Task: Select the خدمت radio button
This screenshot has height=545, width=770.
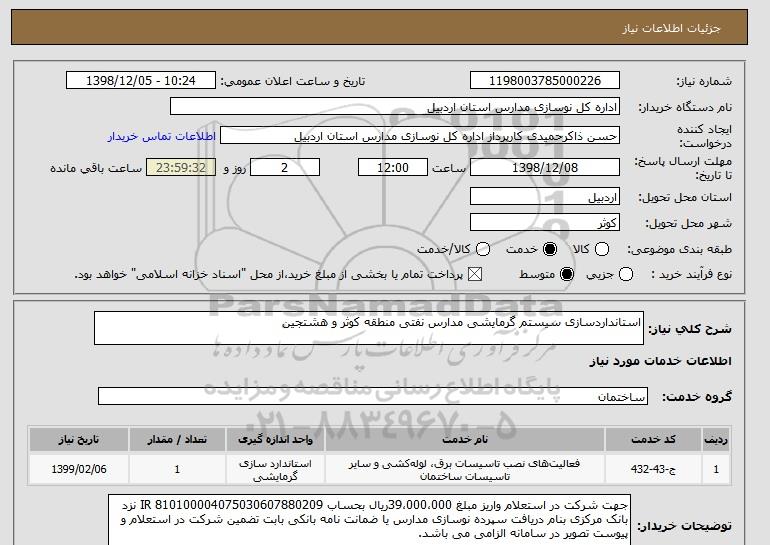Action: pos(550,249)
